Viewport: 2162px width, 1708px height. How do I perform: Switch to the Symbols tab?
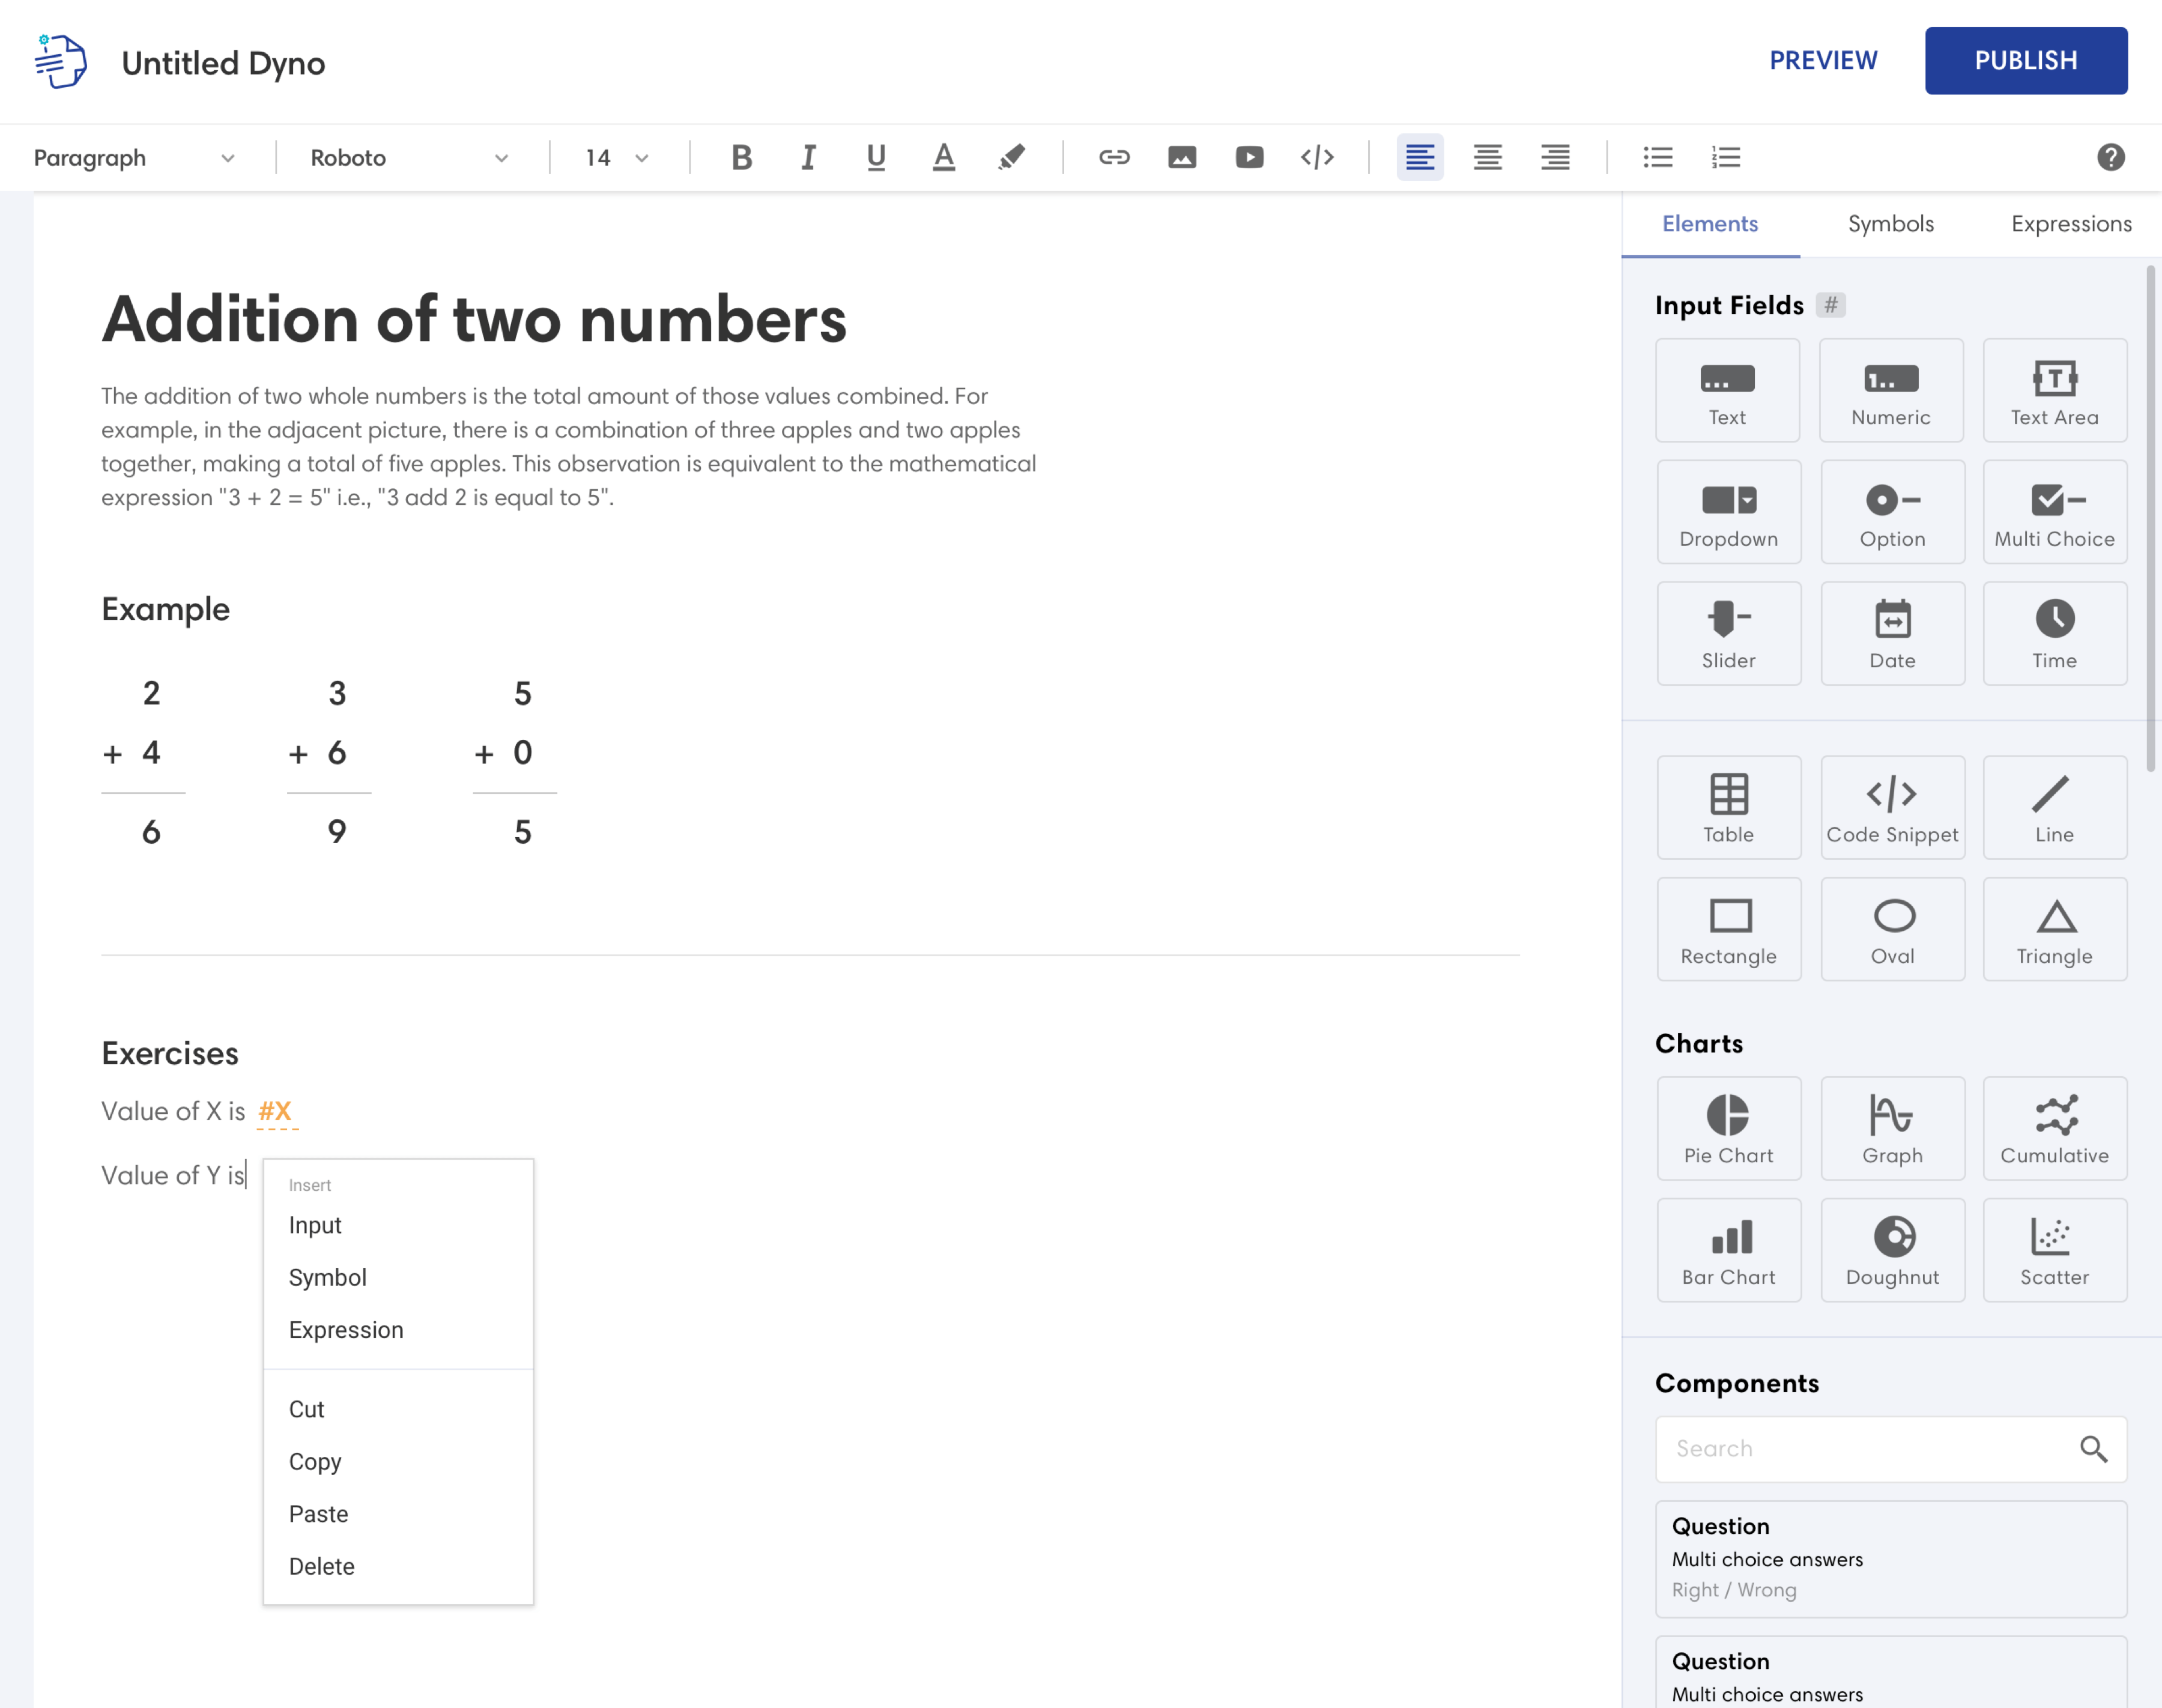(1890, 223)
